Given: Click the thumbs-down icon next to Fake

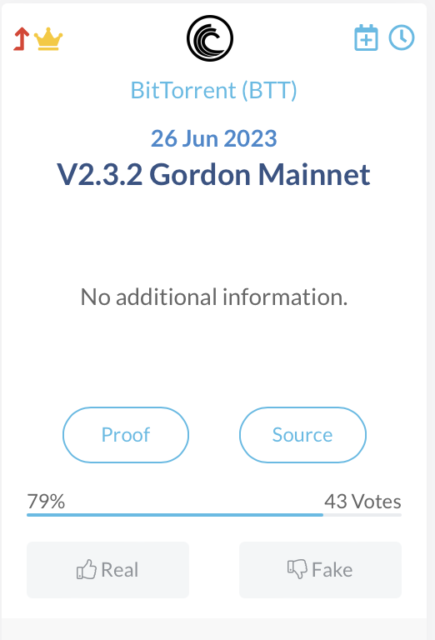Looking at the screenshot, I should click(x=297, y=569).
